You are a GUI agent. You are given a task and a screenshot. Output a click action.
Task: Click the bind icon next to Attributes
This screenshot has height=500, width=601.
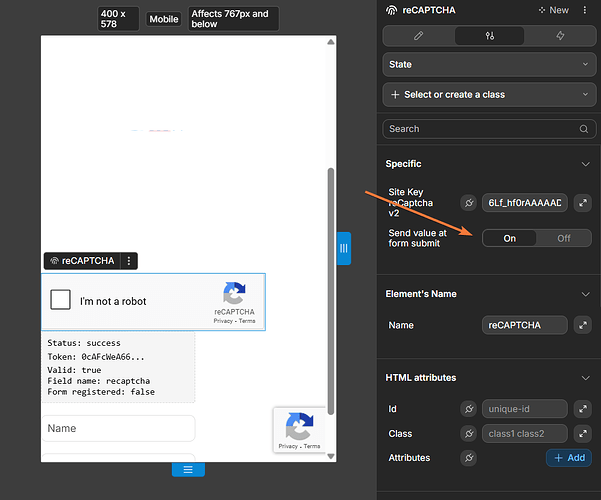pyautogui.click(x=469, y=458)
